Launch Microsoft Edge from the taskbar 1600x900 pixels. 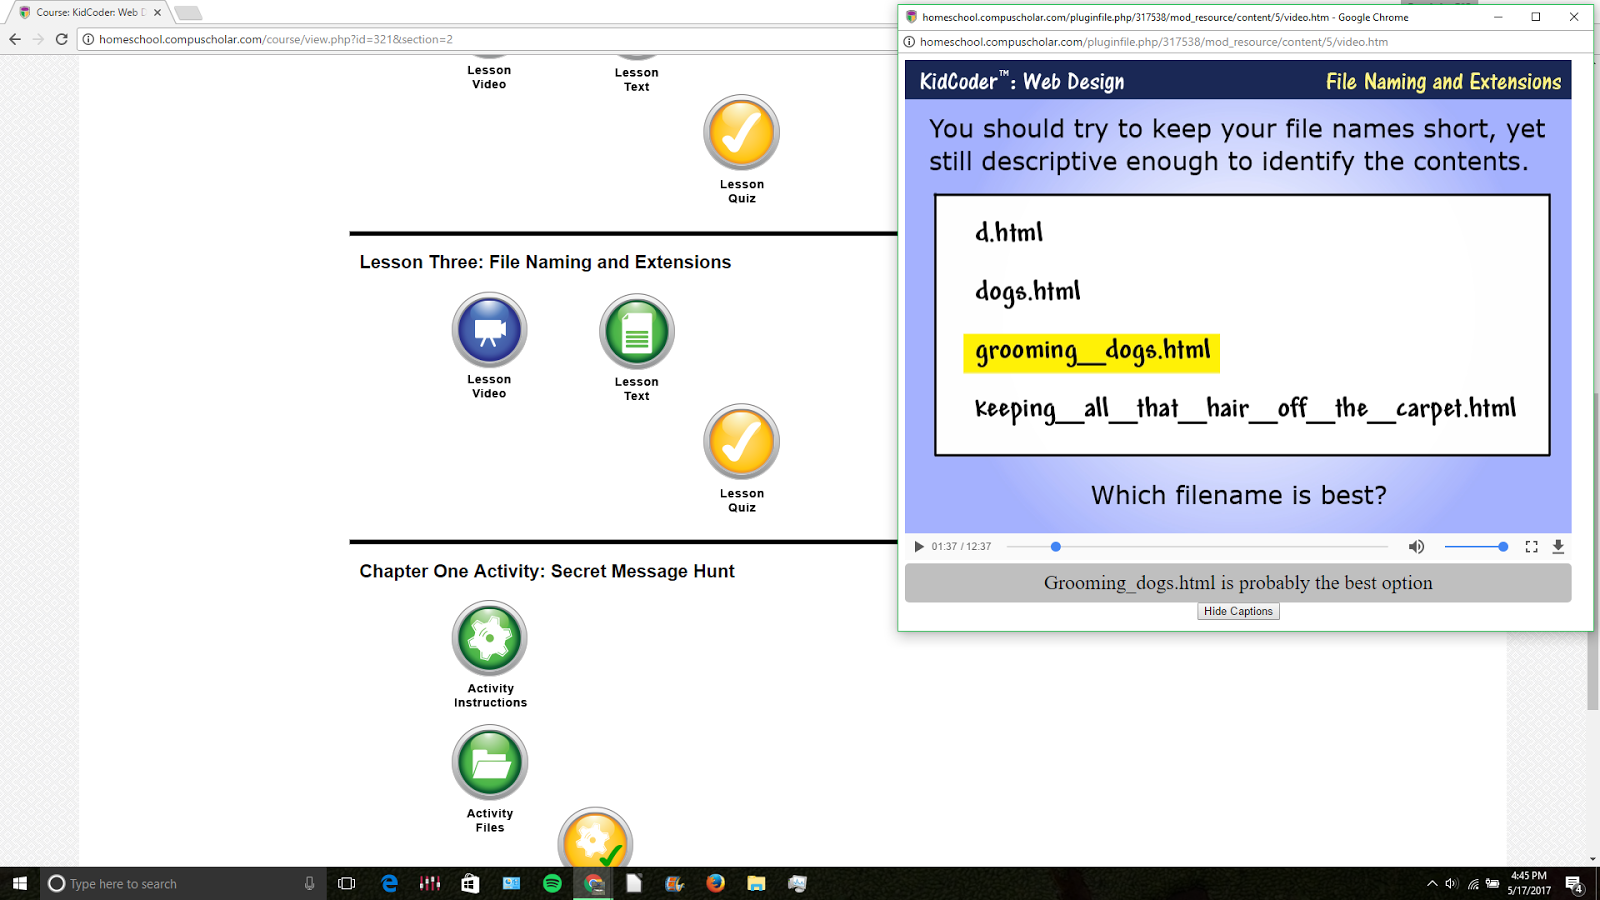(389, 883)
